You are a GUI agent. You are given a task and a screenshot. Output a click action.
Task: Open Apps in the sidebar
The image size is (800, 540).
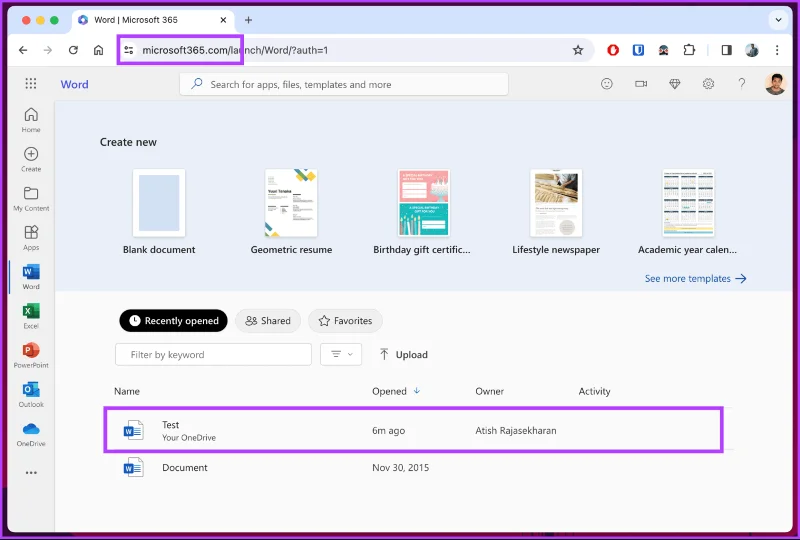click(31, 238)
